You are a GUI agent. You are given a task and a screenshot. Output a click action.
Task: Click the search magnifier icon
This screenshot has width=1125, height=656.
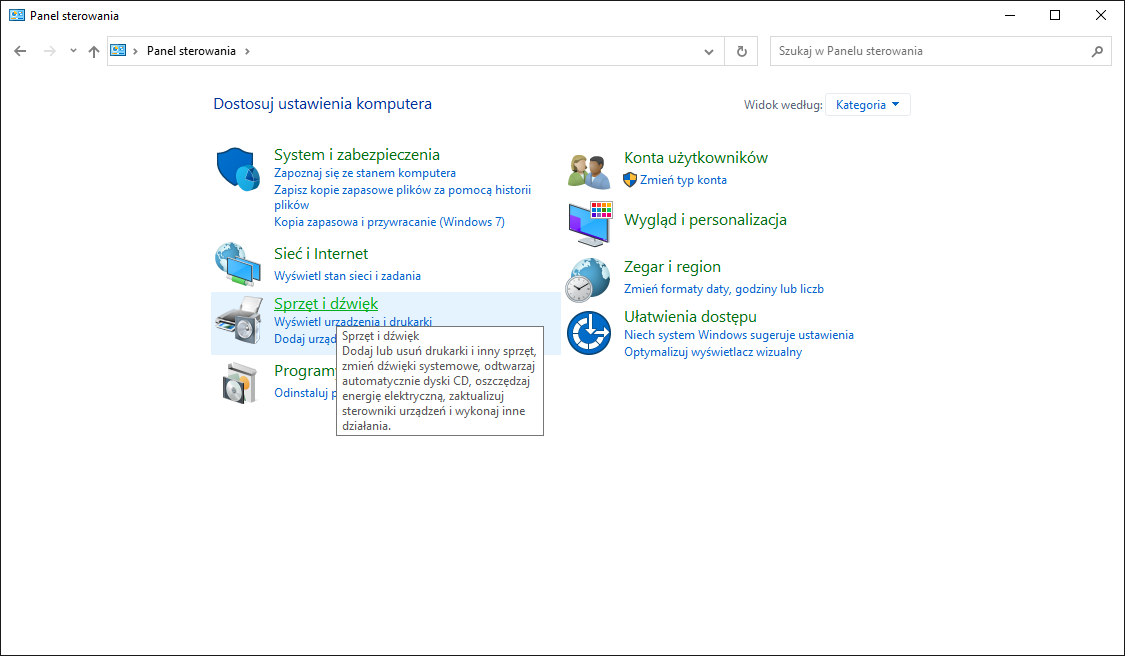tap(1097, 51)
